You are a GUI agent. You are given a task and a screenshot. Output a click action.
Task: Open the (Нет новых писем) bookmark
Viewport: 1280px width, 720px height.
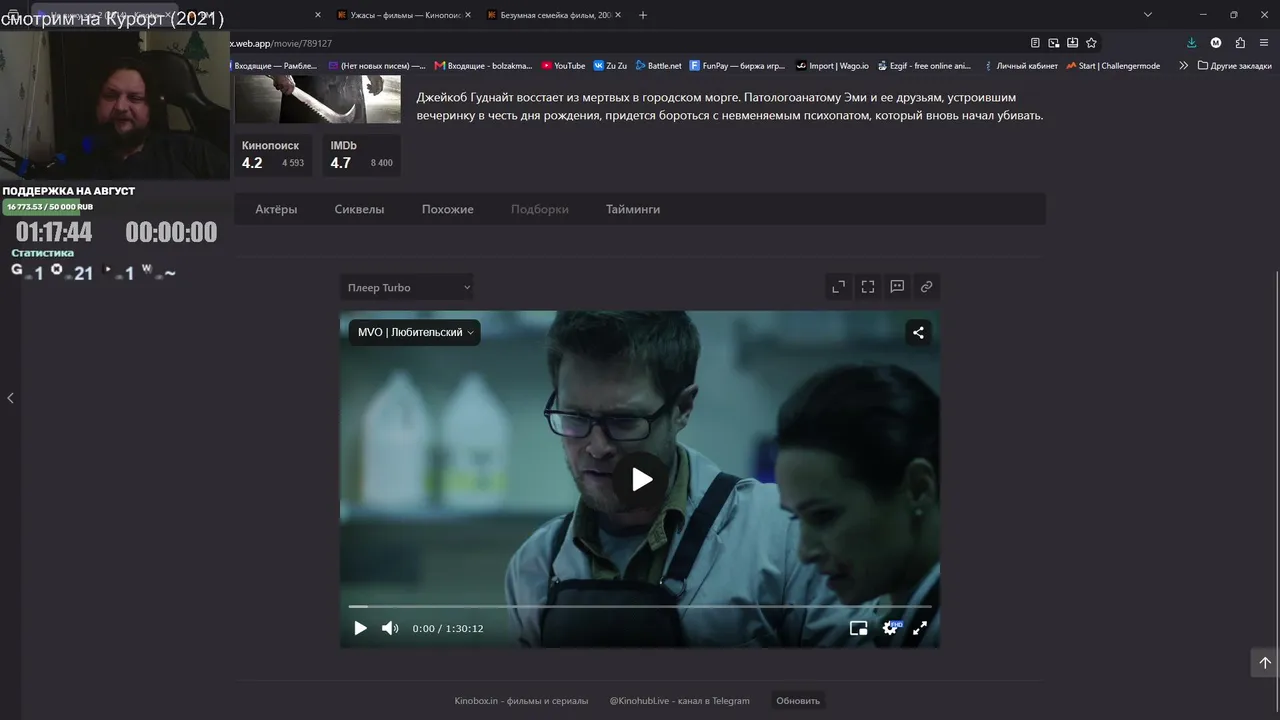point(377,66)
